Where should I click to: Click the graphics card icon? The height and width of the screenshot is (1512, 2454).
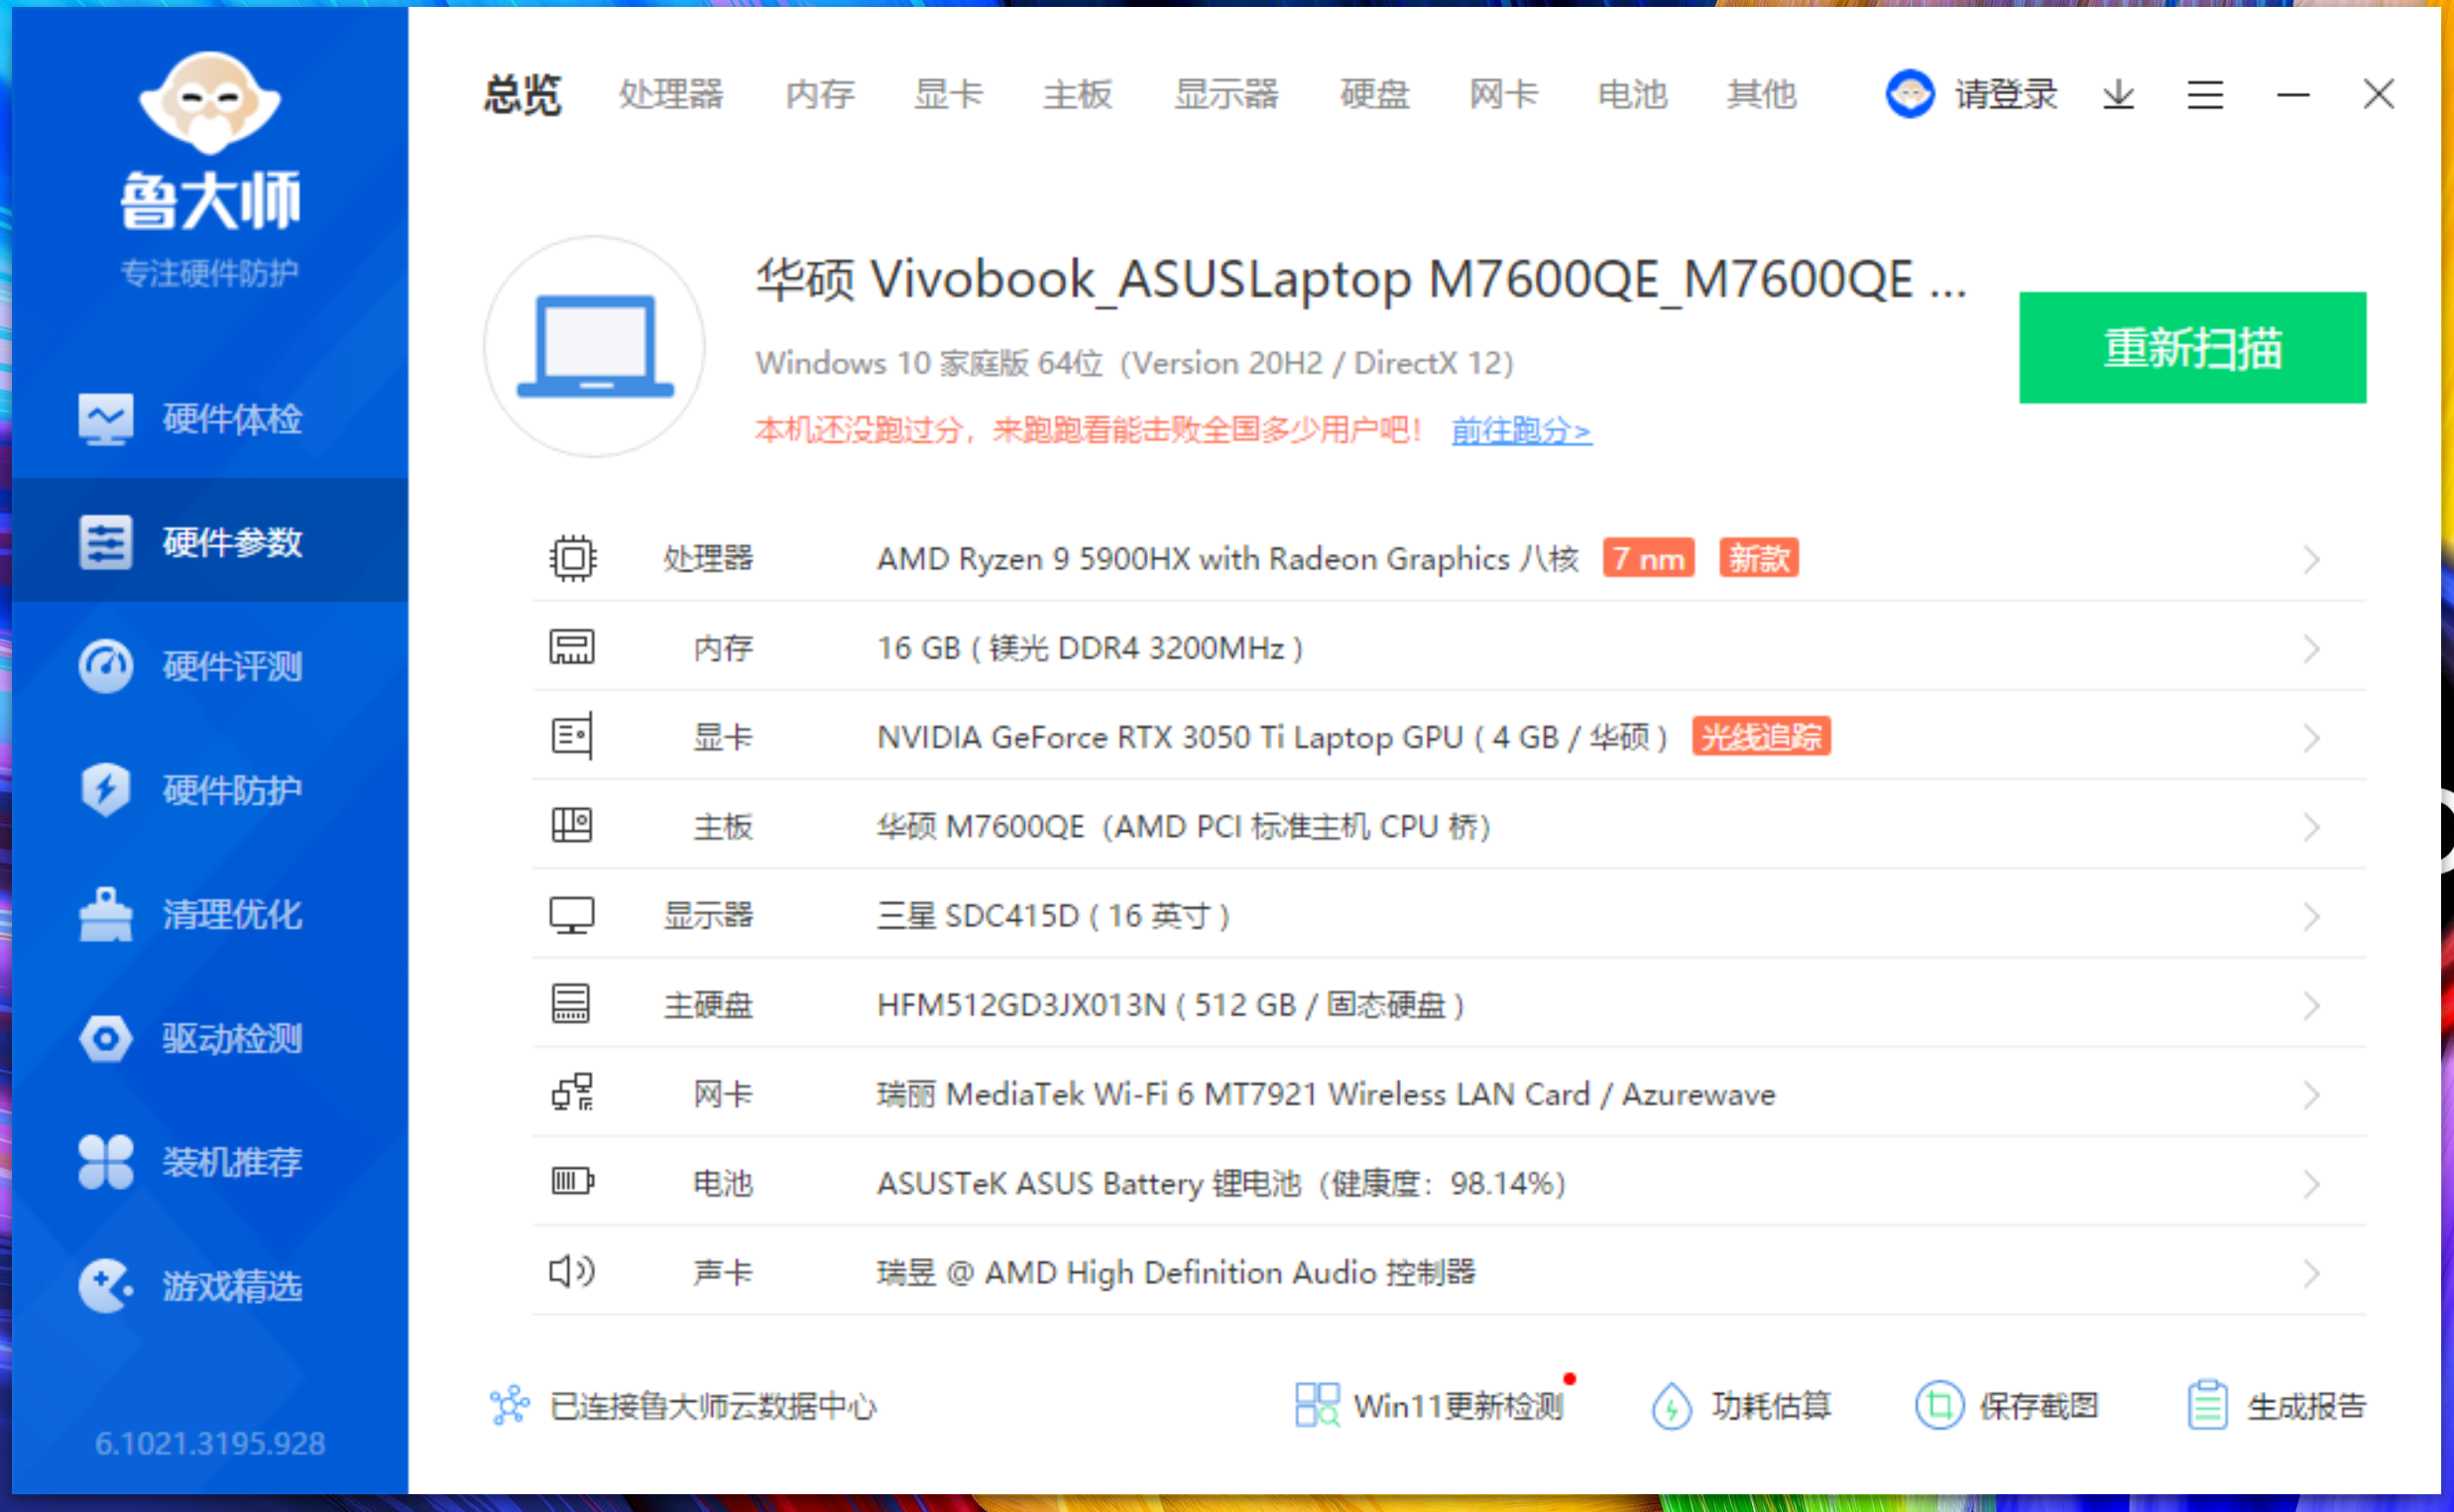point(572,736)
